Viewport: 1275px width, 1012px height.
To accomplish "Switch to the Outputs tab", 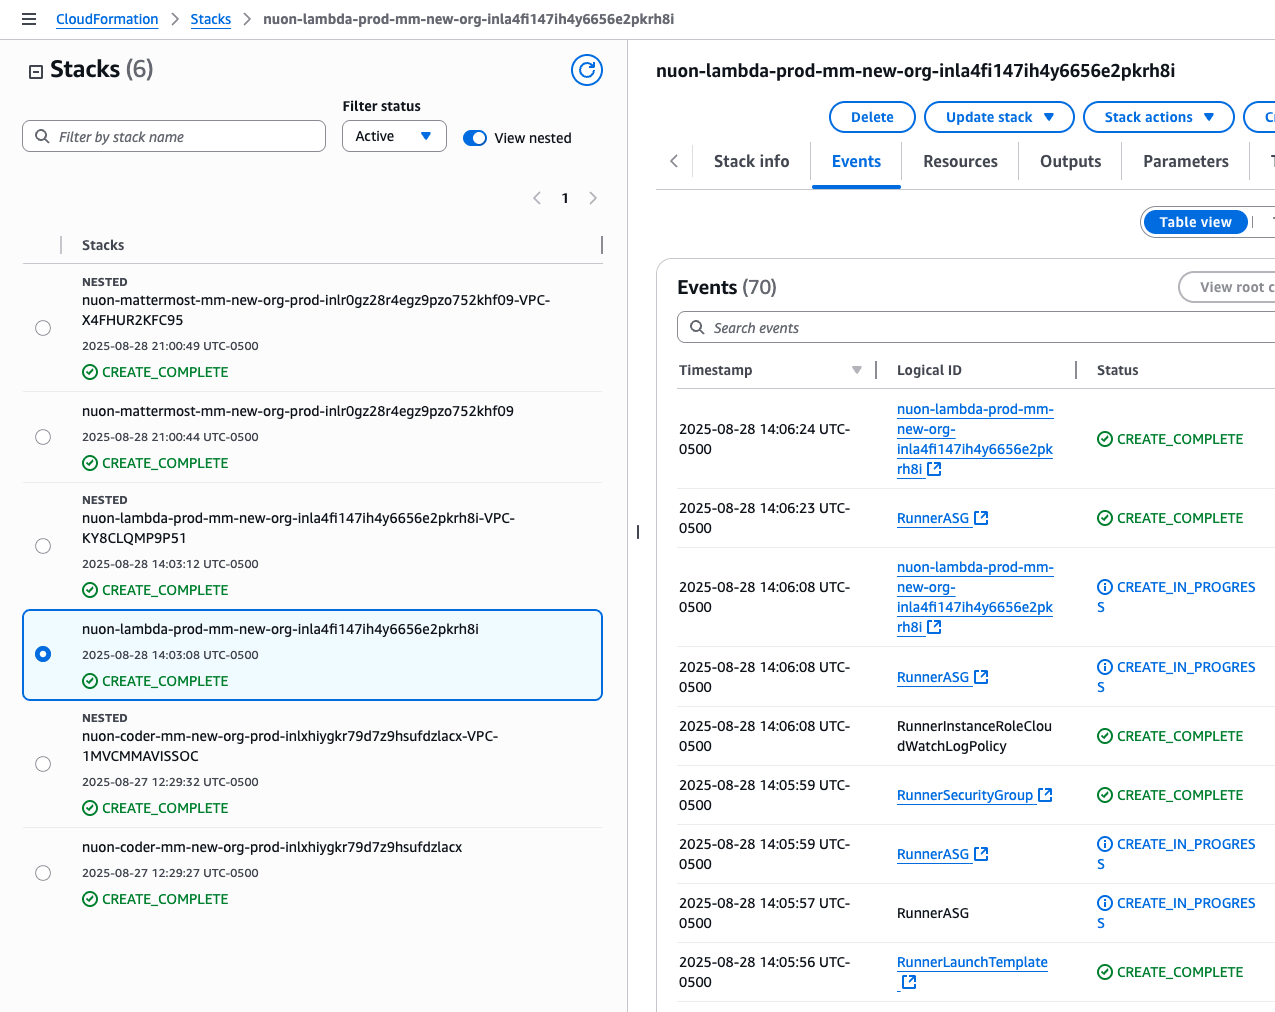I will pyautogui.click(x=1070, y=161).
